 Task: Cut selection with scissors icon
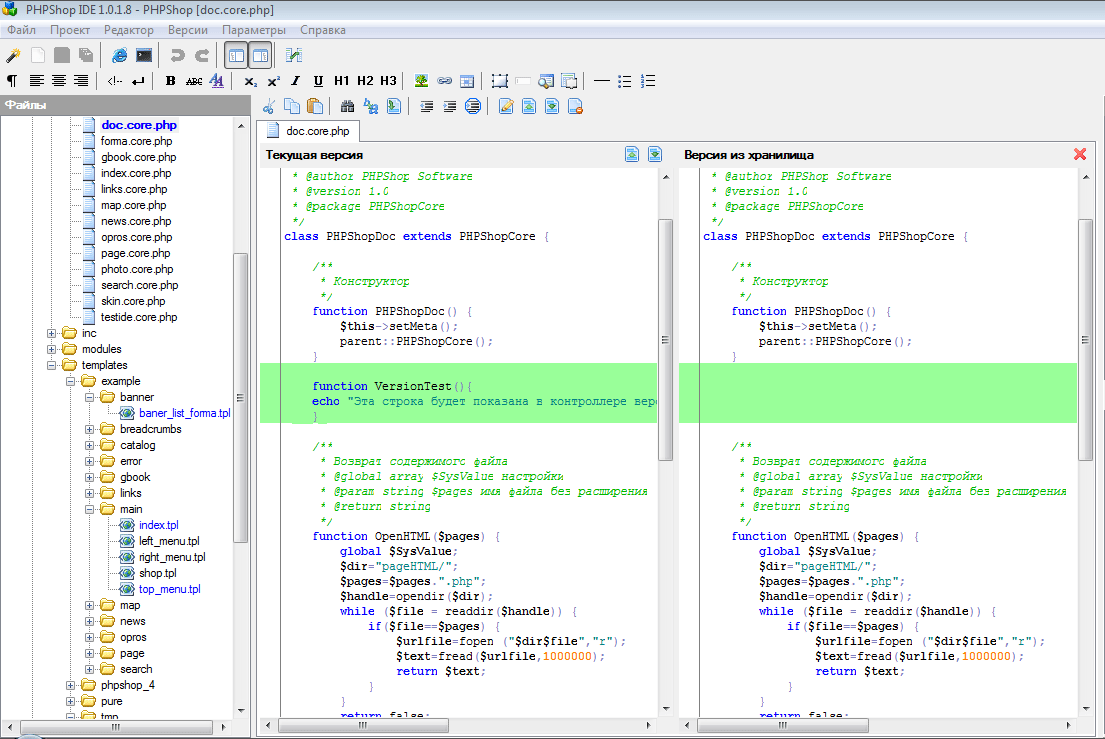[x=268, y=106]
